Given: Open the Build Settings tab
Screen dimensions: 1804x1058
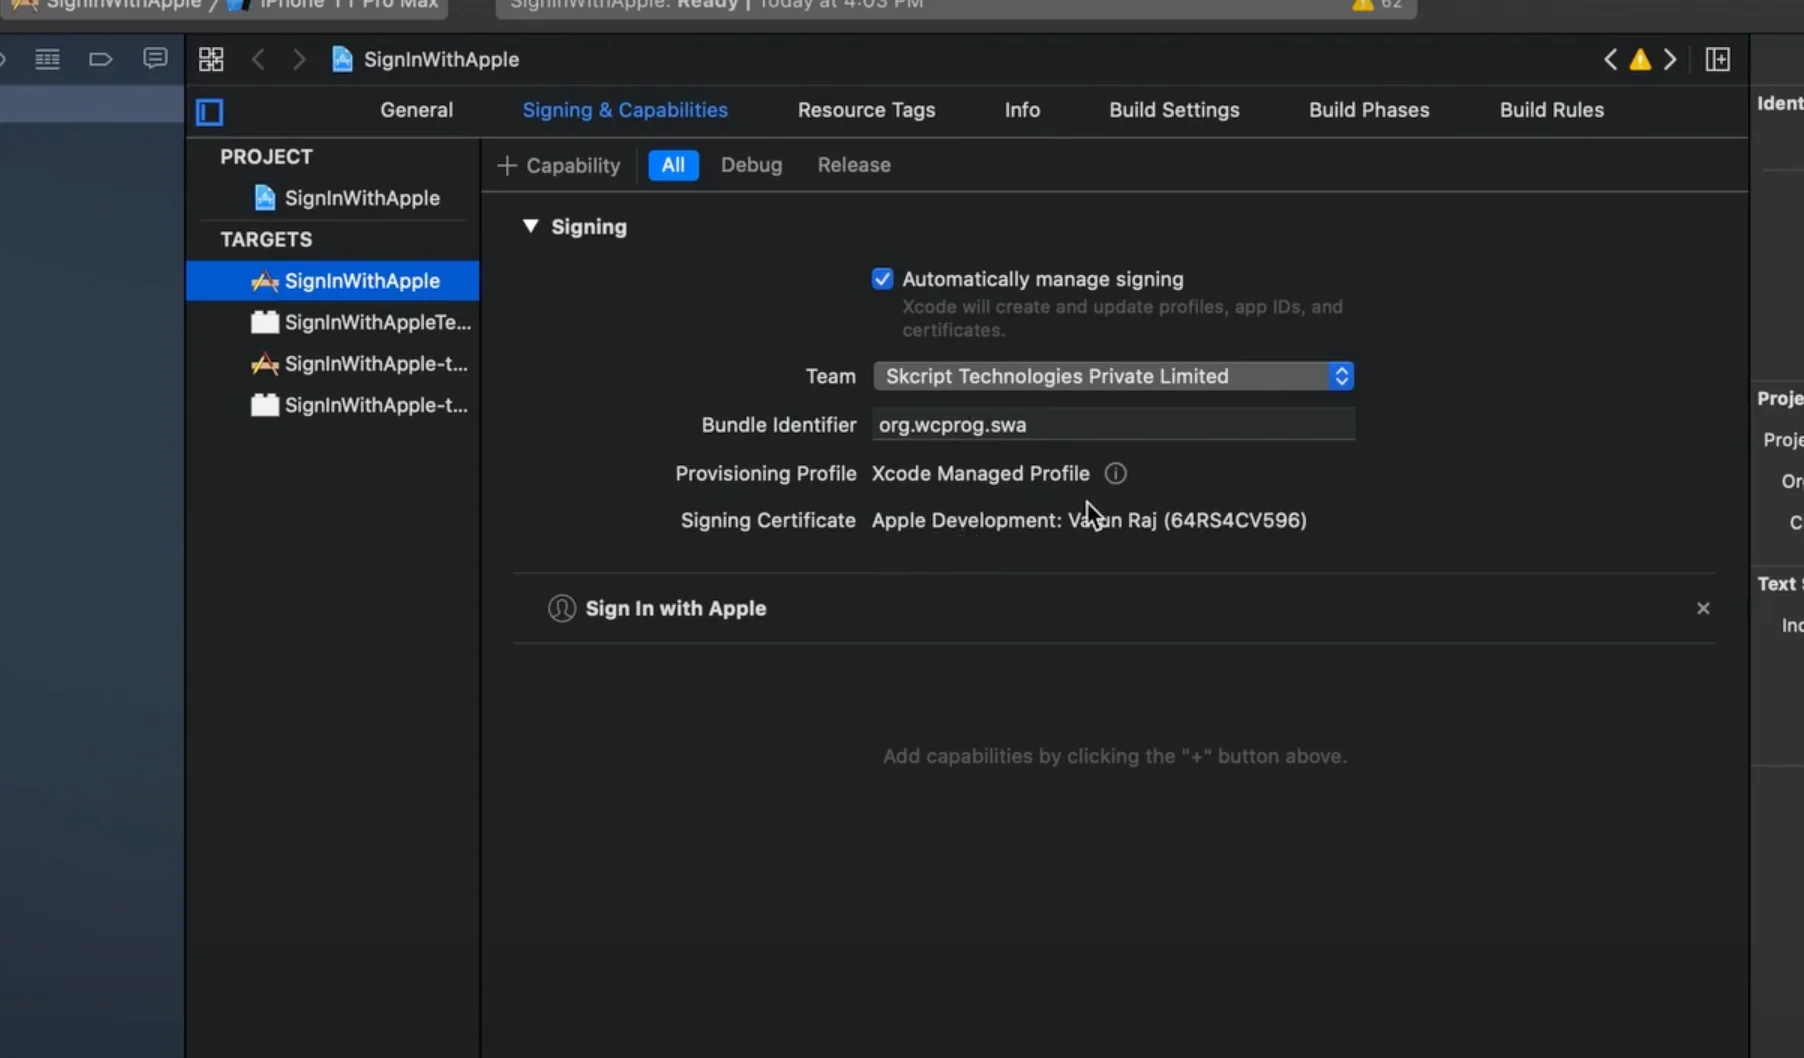Looking at the screenshot, I should click(1174, 110).
